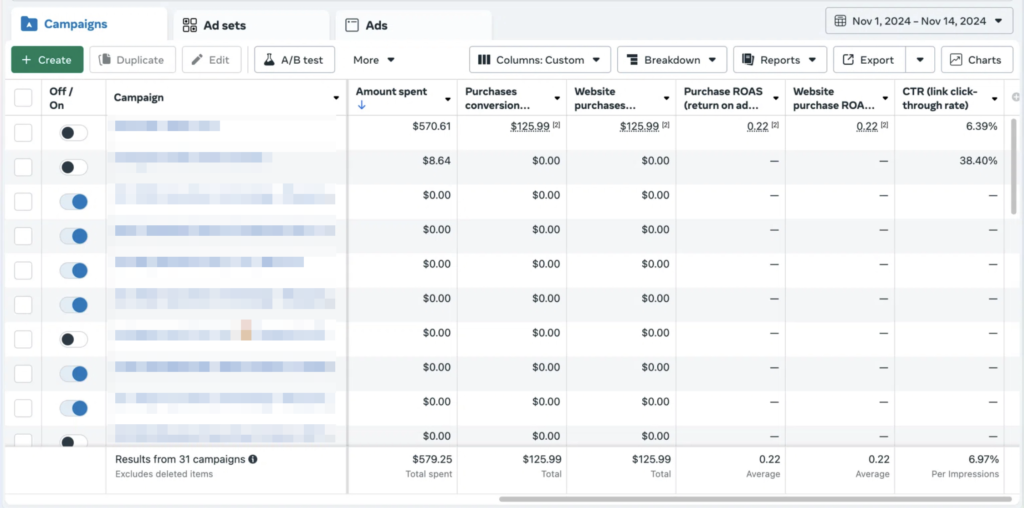
Task: Open the Reports menu button
Action: click(x=780, y=60)
